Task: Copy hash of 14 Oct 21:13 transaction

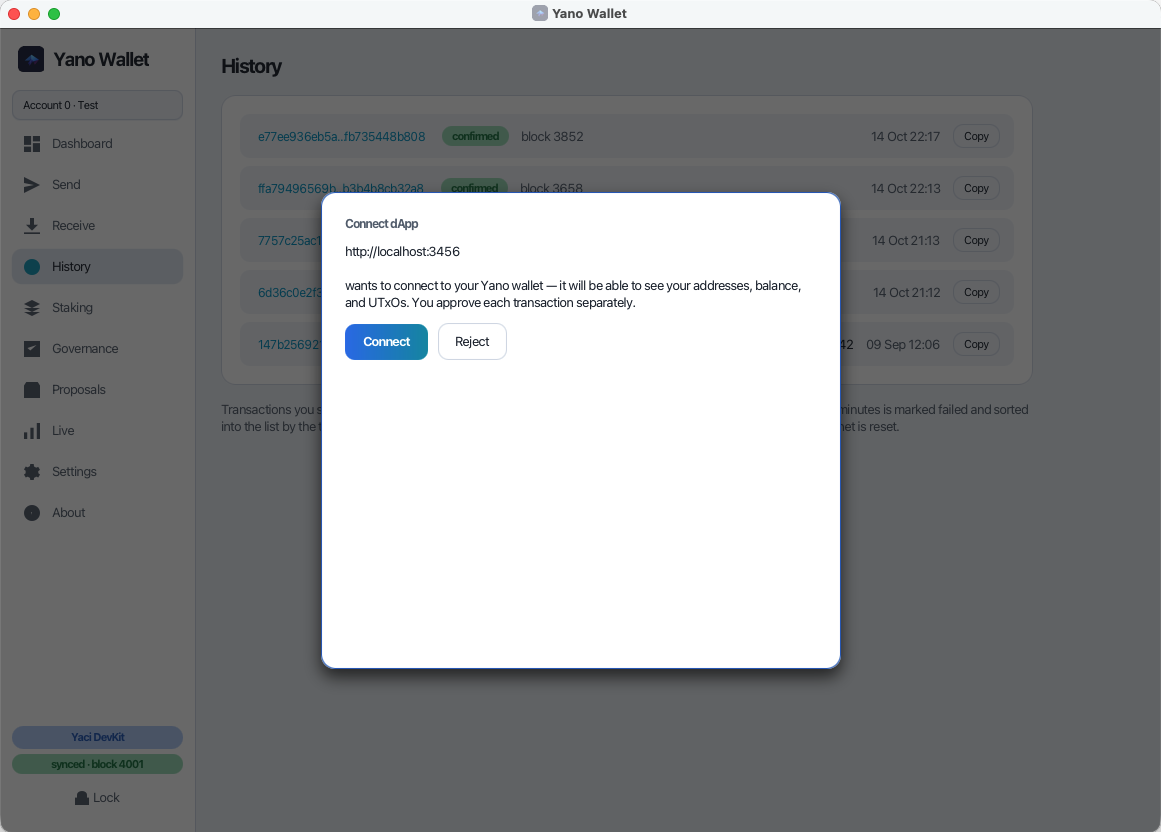Action: click(976, 240)
